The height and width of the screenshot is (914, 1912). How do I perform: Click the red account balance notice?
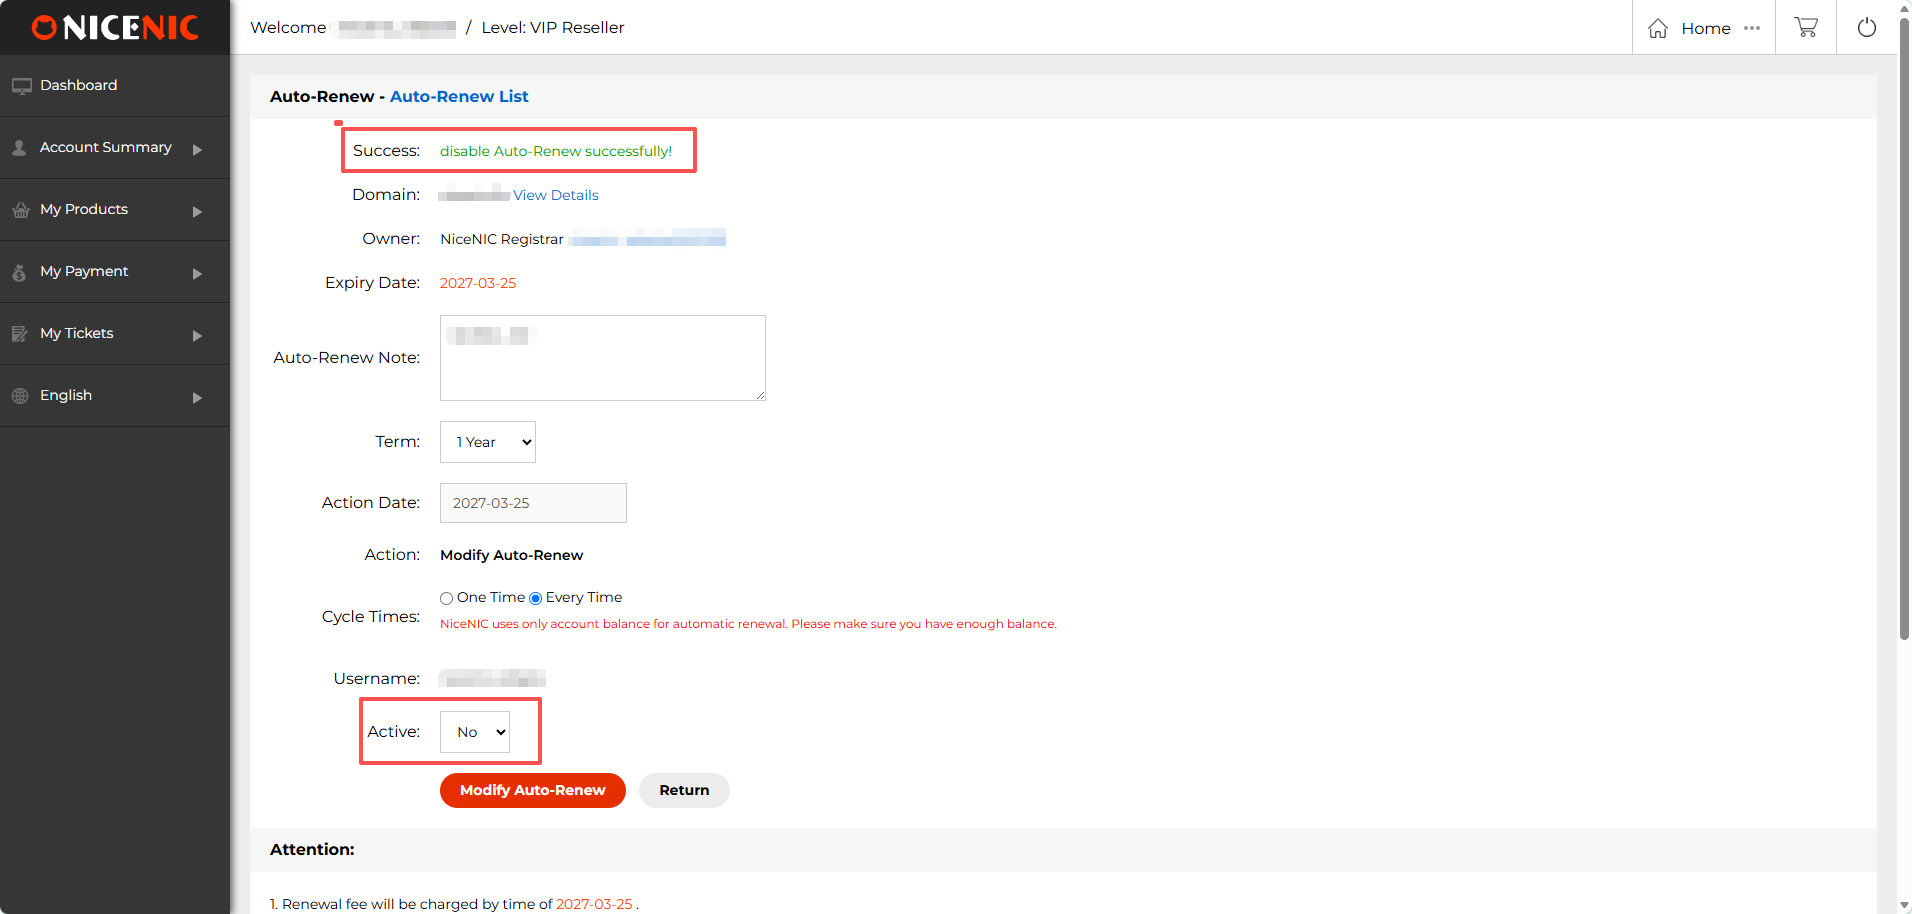(748, 624)
